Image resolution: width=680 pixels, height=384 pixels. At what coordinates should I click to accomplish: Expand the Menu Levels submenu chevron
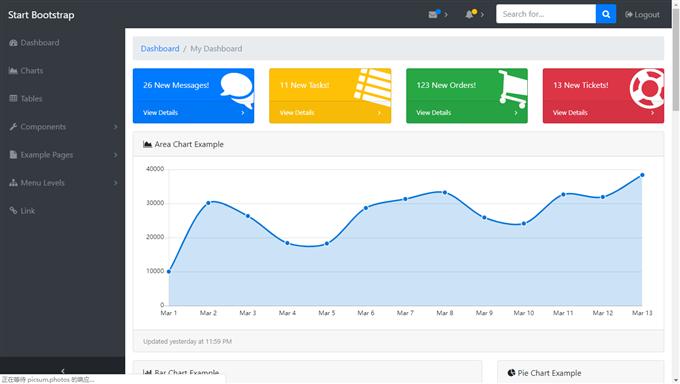click(x=116, y=183)
